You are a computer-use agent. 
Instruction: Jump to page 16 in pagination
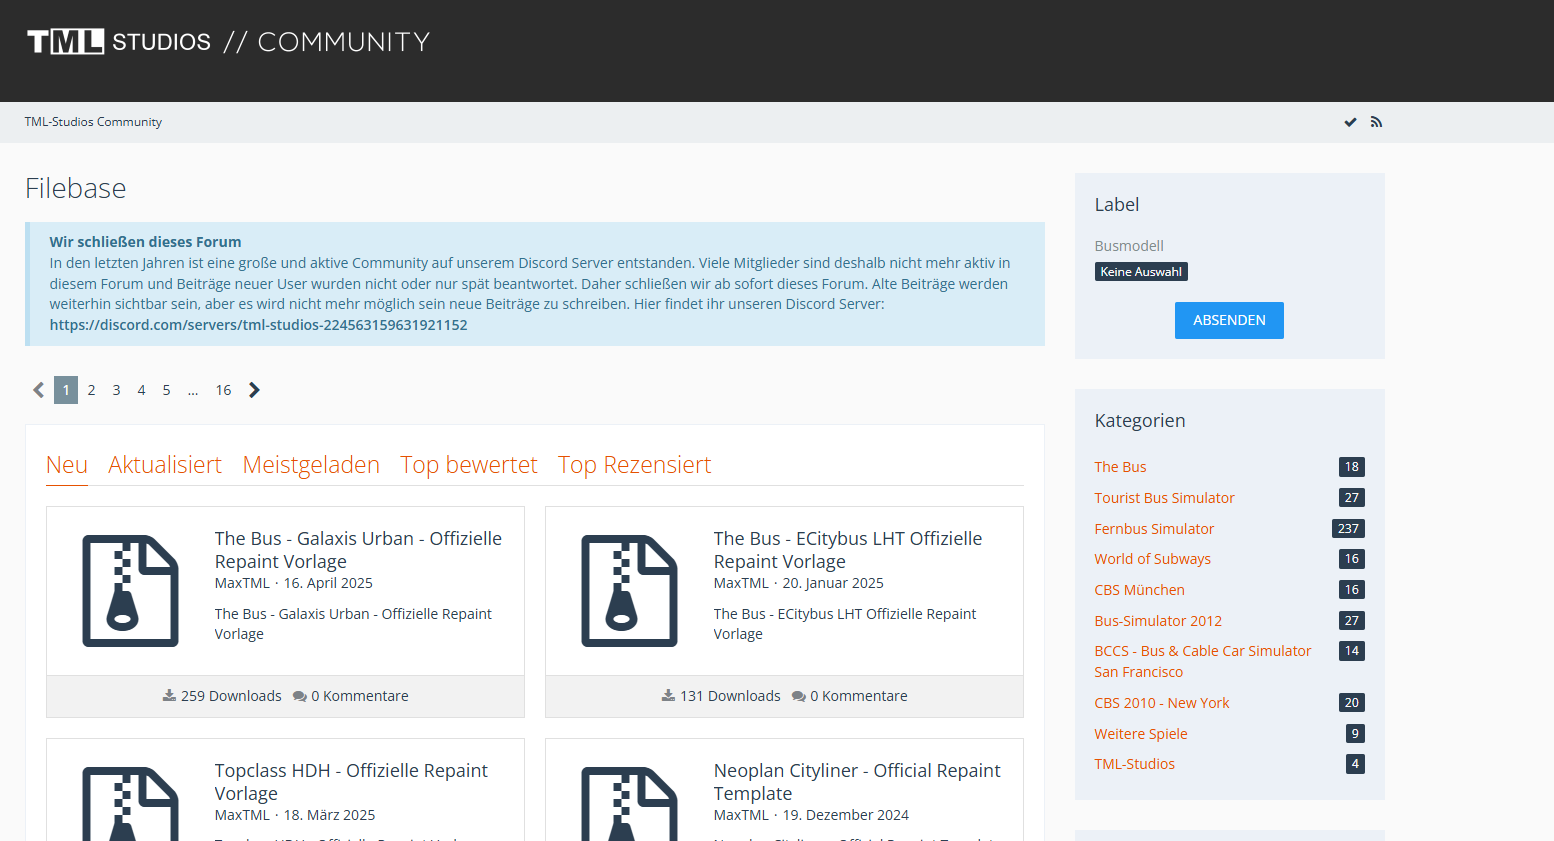tap(223, 390)
